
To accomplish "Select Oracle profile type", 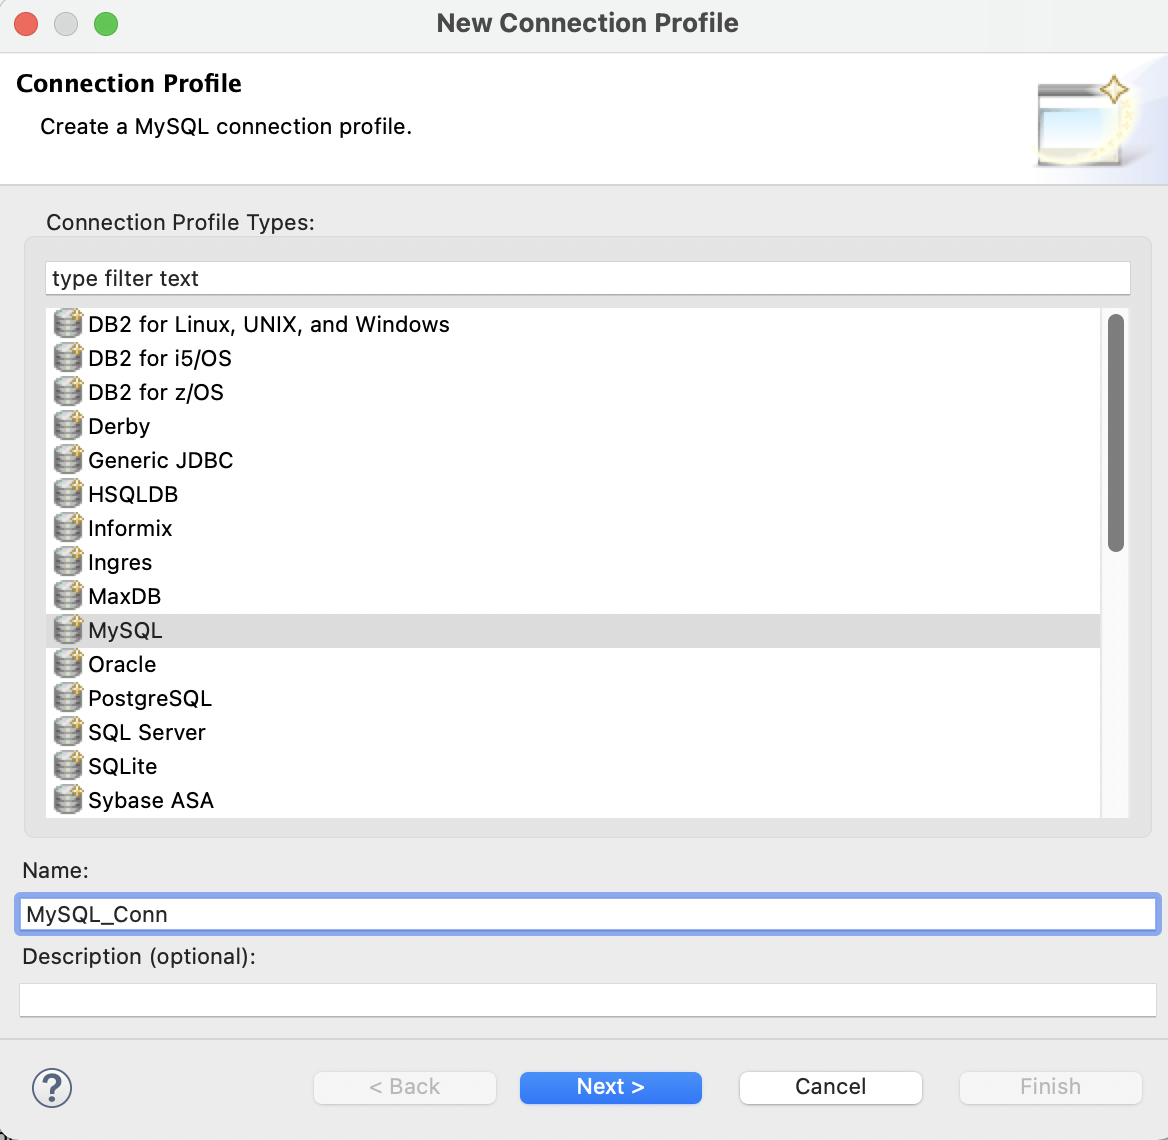I will point(572,665).
